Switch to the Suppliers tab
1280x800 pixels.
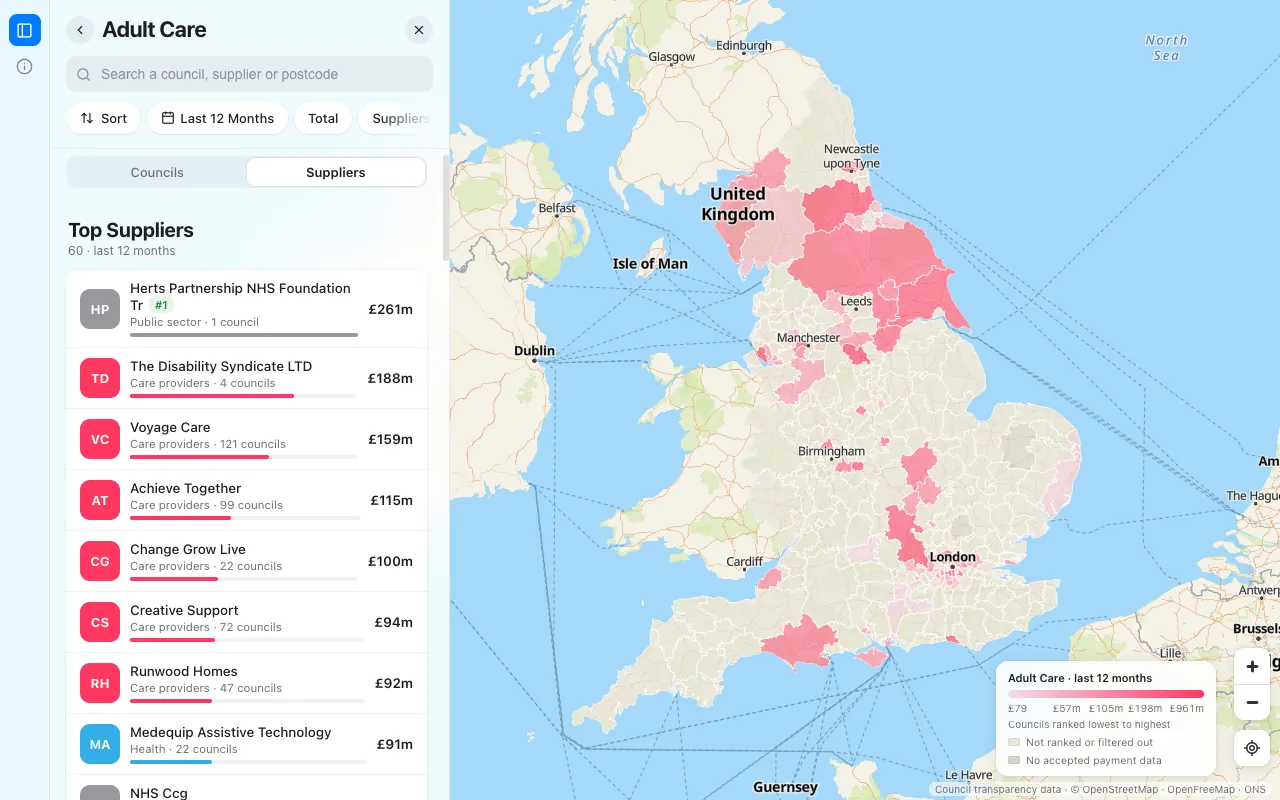tap(336, 172)
